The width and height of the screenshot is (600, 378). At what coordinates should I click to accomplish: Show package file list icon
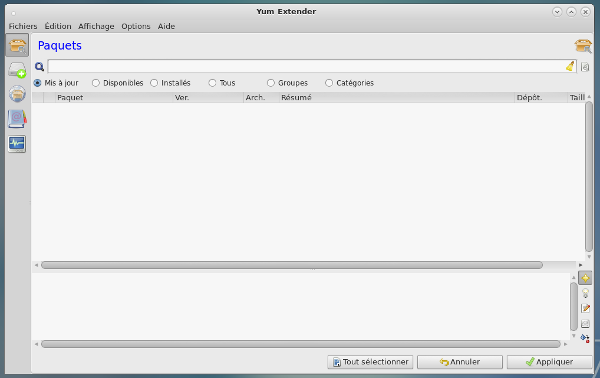pyautogui.click(x=585, y=324)
